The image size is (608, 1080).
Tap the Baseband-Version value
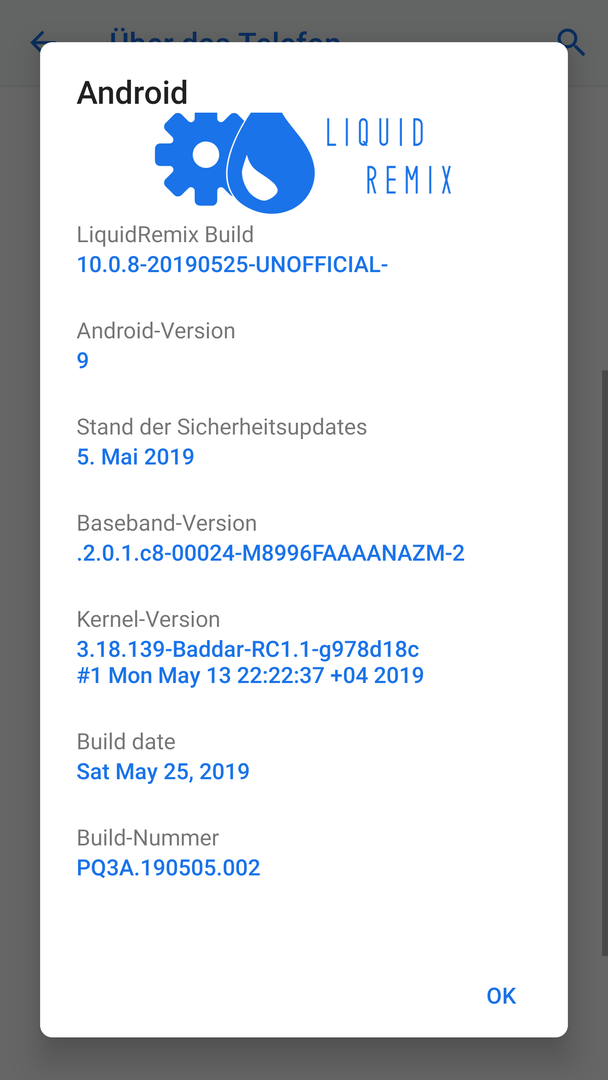271,553
